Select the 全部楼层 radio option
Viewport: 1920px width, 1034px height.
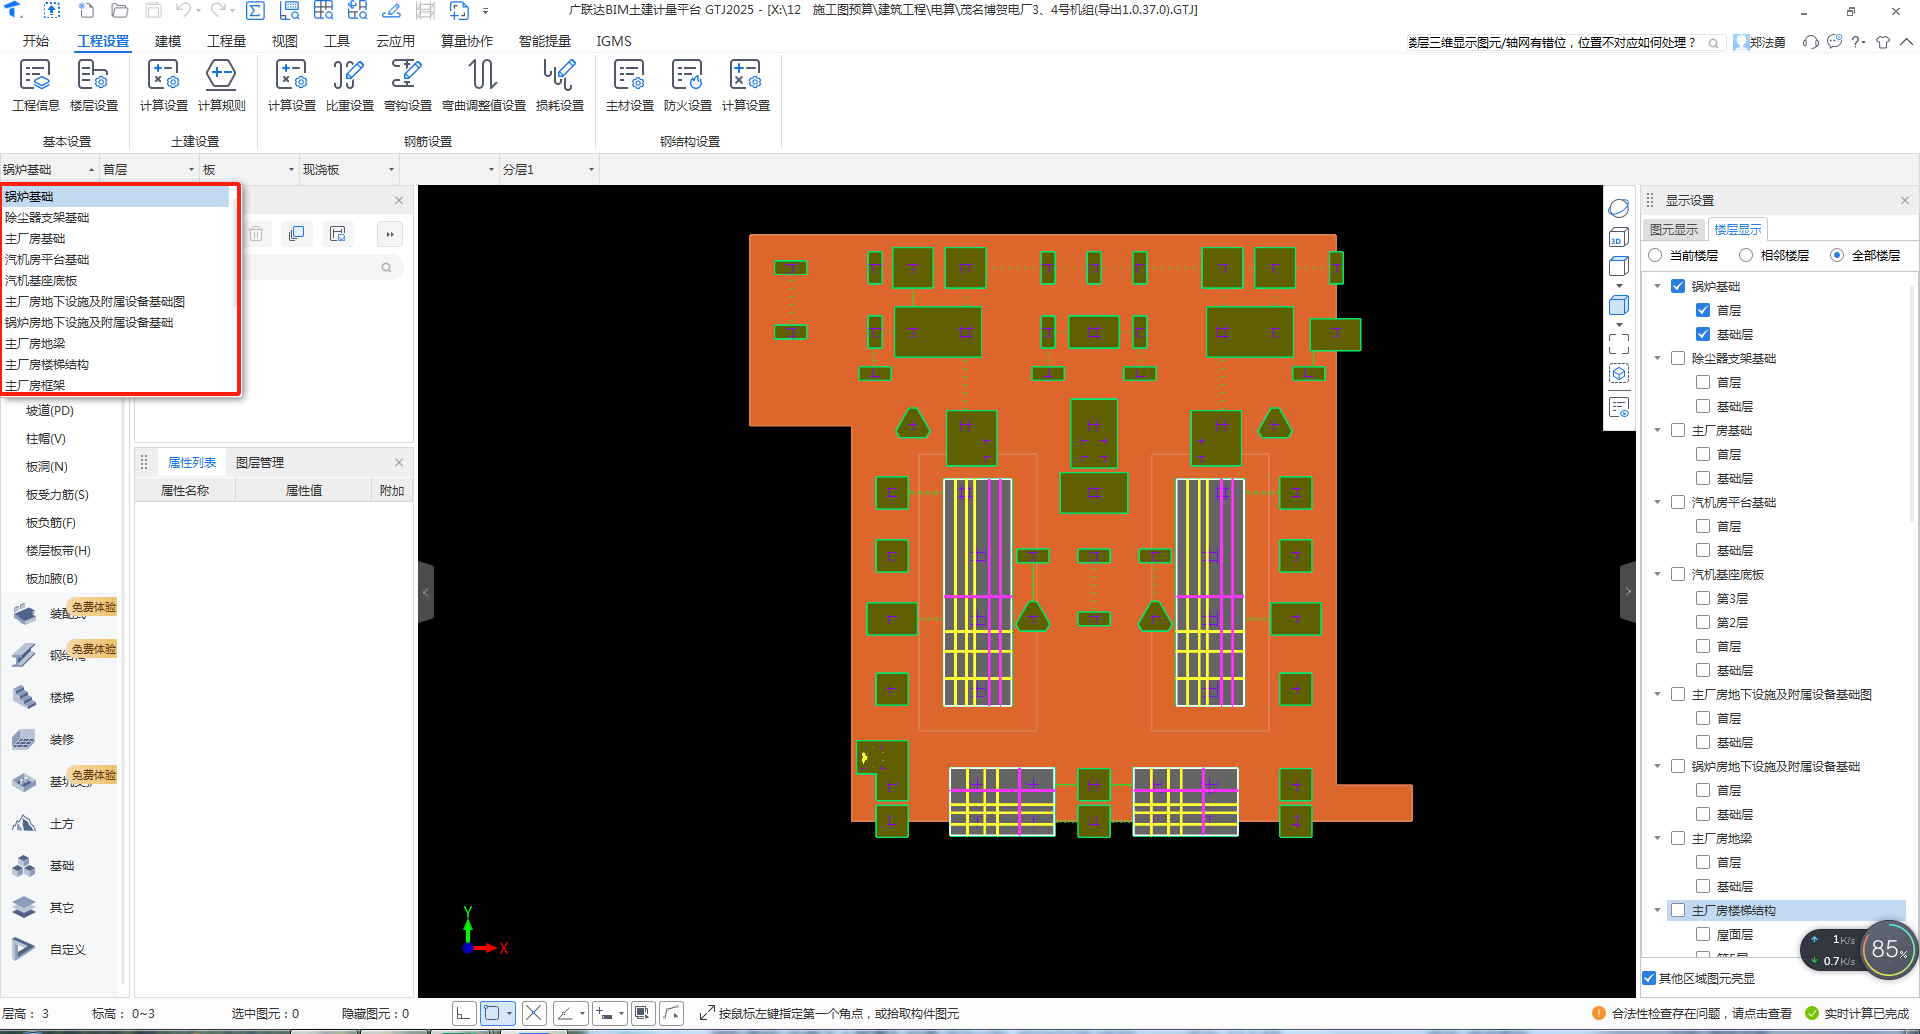point(1837,255)
